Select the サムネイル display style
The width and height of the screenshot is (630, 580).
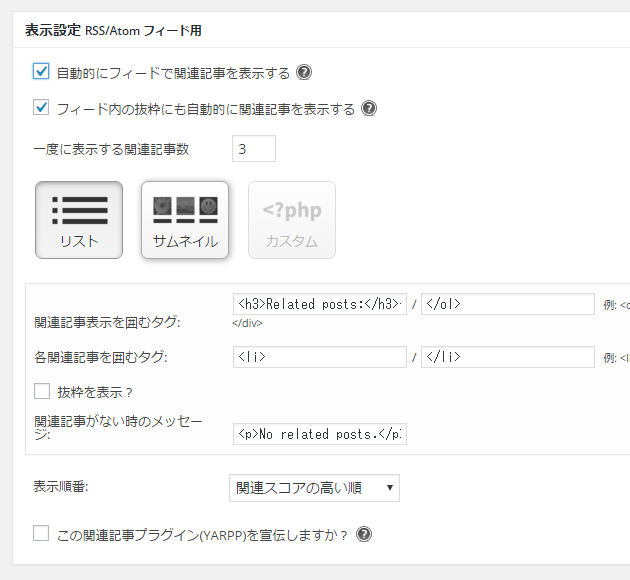pos(185,220)
